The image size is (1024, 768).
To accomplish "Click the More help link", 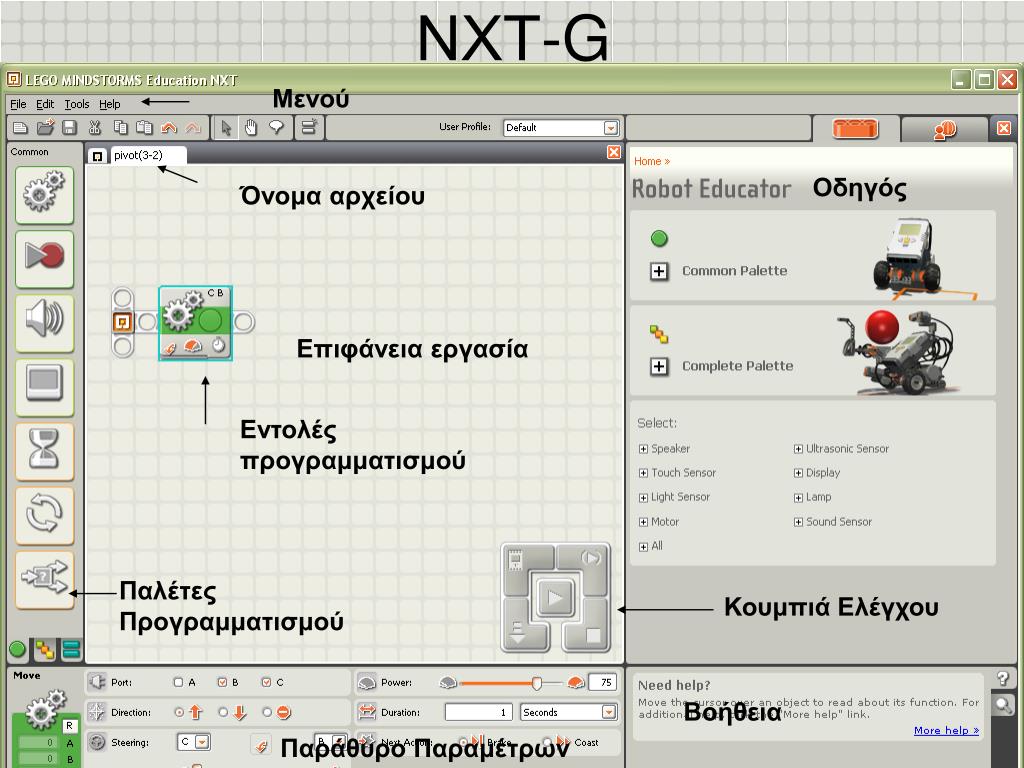I will click(x=946, y=730).
